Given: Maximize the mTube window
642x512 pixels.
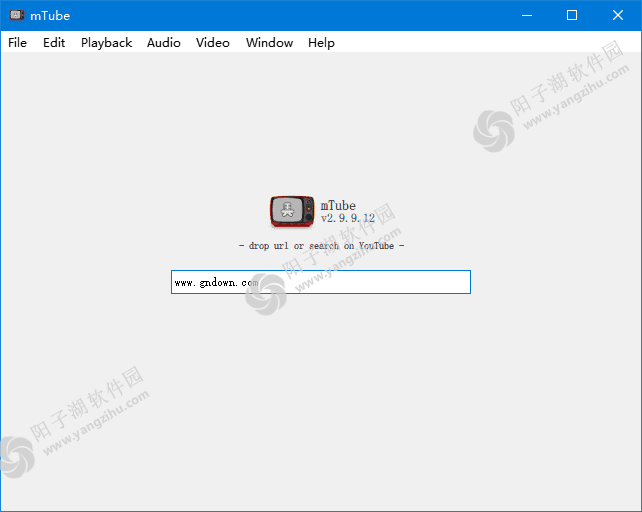Looking at the screenshot, I should [x=572, y=15].
